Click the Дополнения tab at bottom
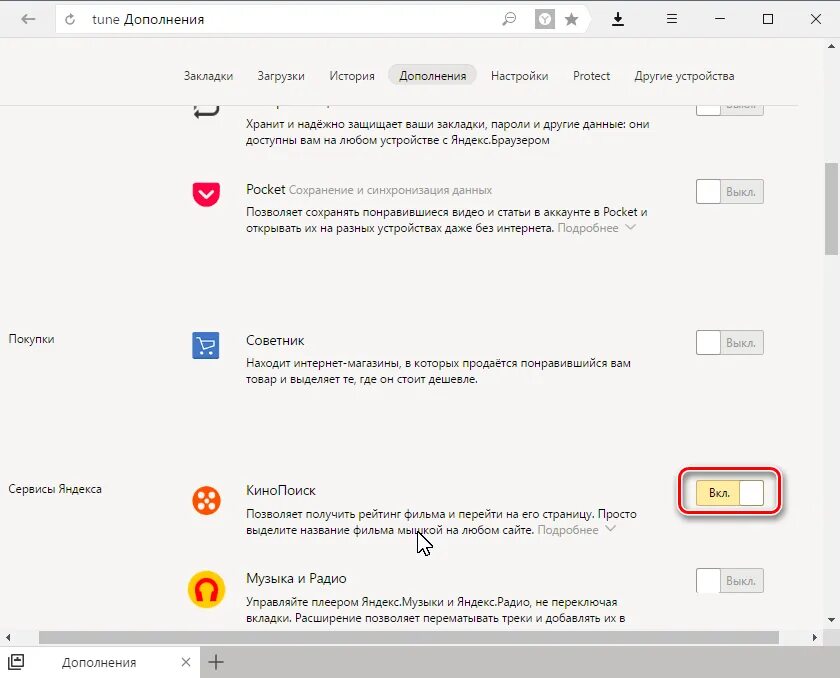 click(99, 662)
